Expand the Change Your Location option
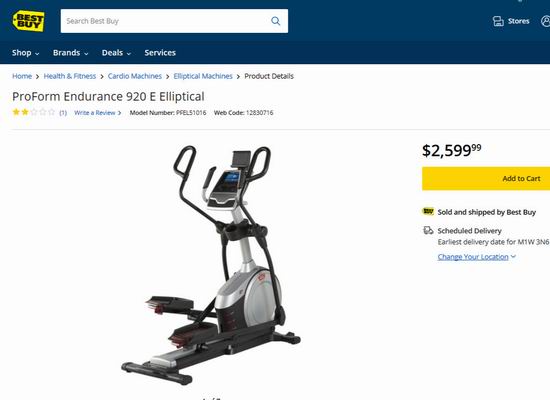The image size is (550, 400). [477, 256]
